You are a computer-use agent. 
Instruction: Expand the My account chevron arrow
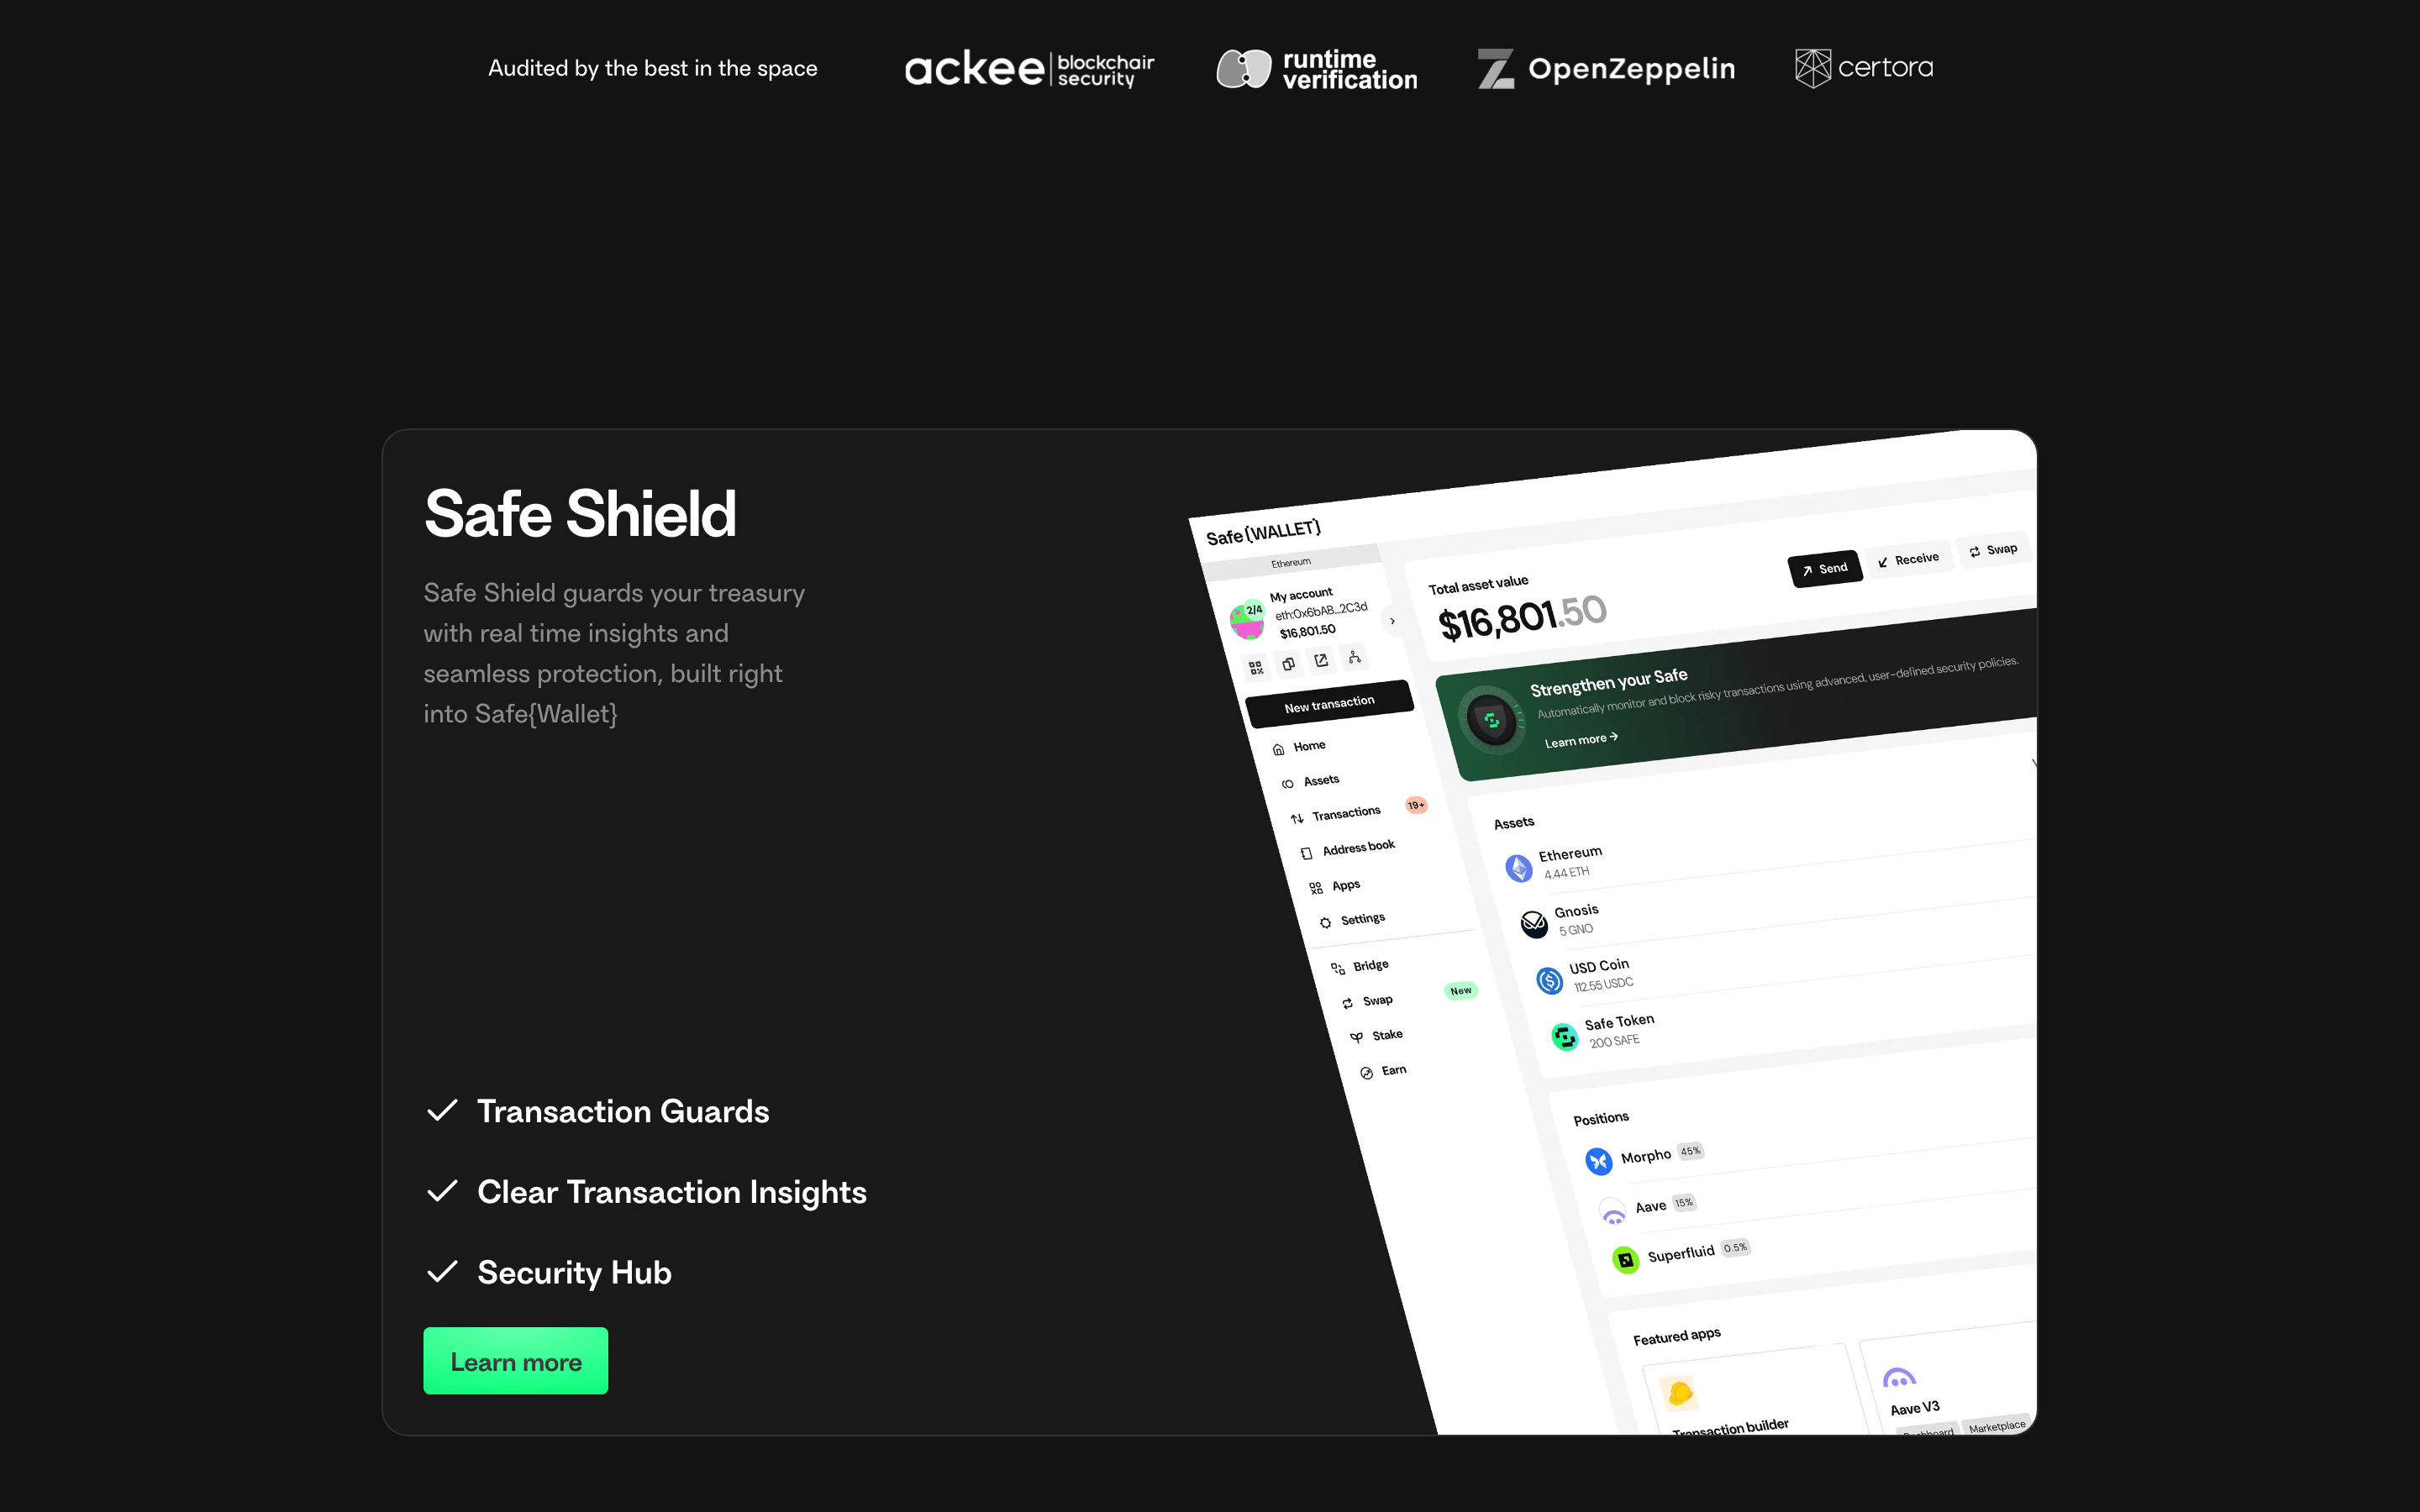point(1392,621)
